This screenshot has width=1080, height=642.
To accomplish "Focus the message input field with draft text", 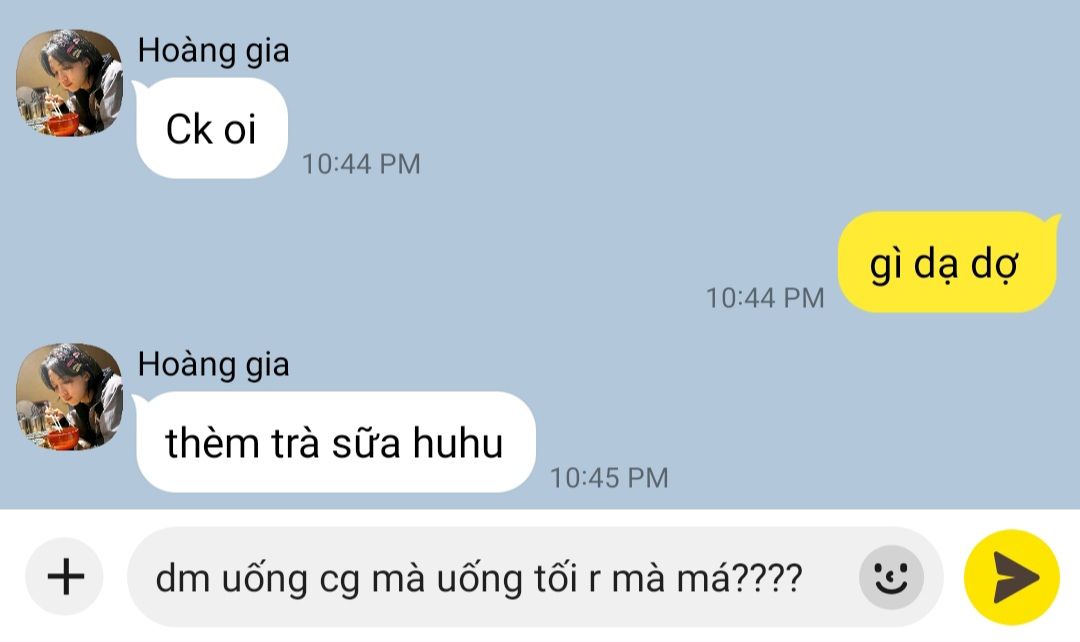I will coord(534,577).
